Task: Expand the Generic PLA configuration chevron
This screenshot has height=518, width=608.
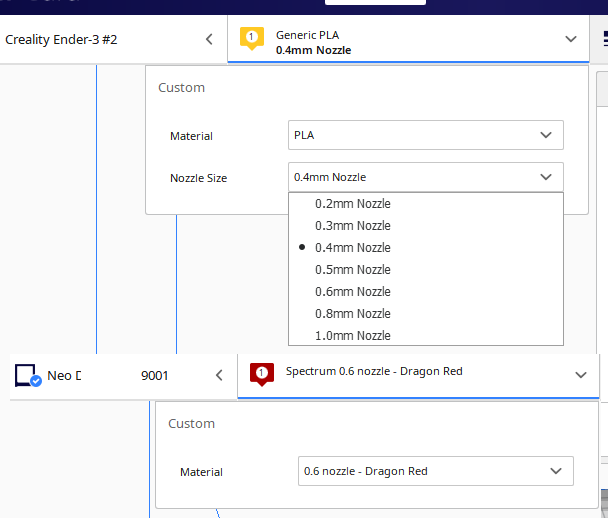Action: [570, 39]
